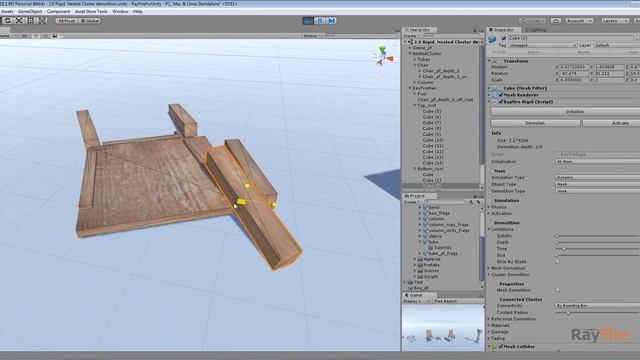
Task: Click the bend prefab icon
Action: 425,207
